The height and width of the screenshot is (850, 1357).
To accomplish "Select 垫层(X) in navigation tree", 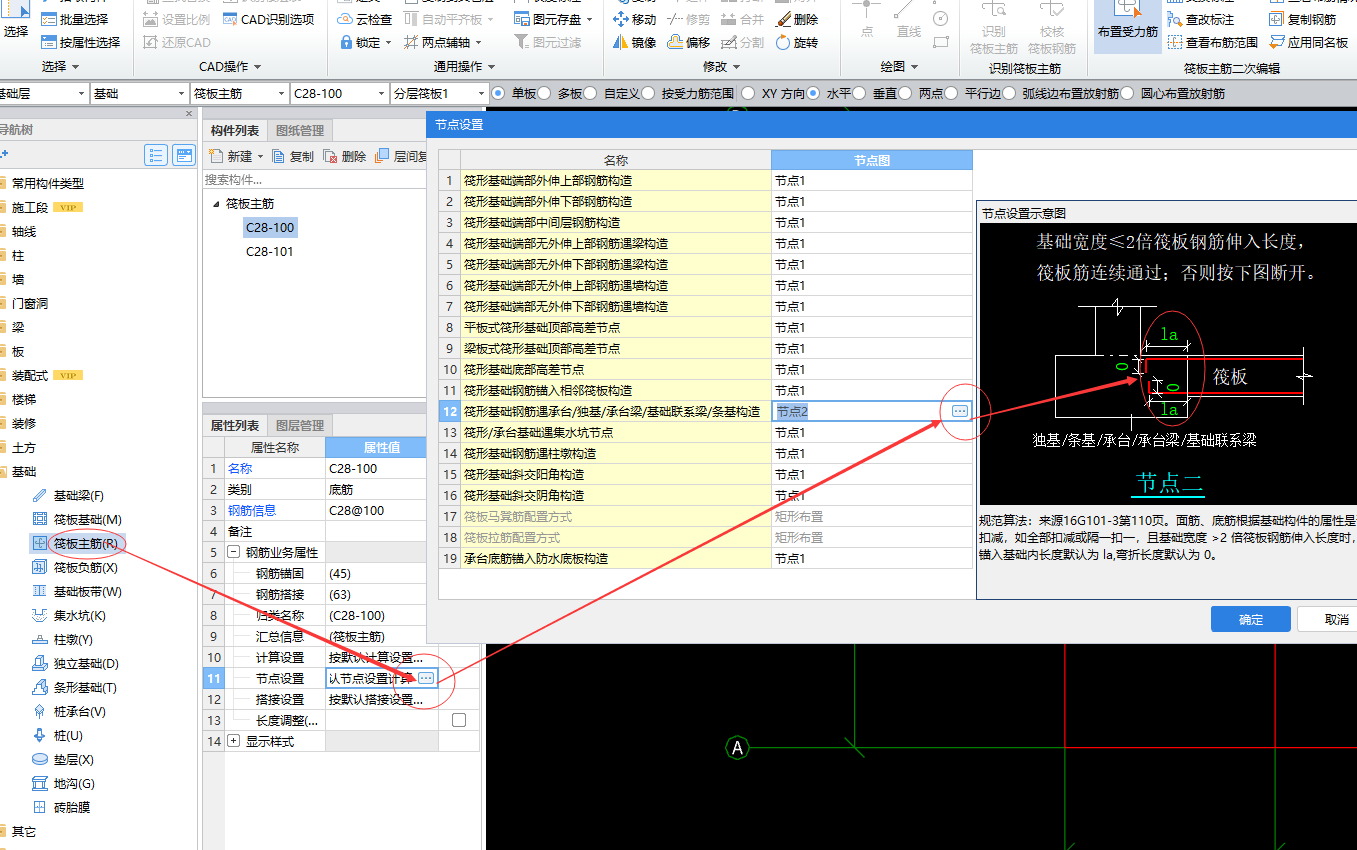I will click(x=62, y=759).
